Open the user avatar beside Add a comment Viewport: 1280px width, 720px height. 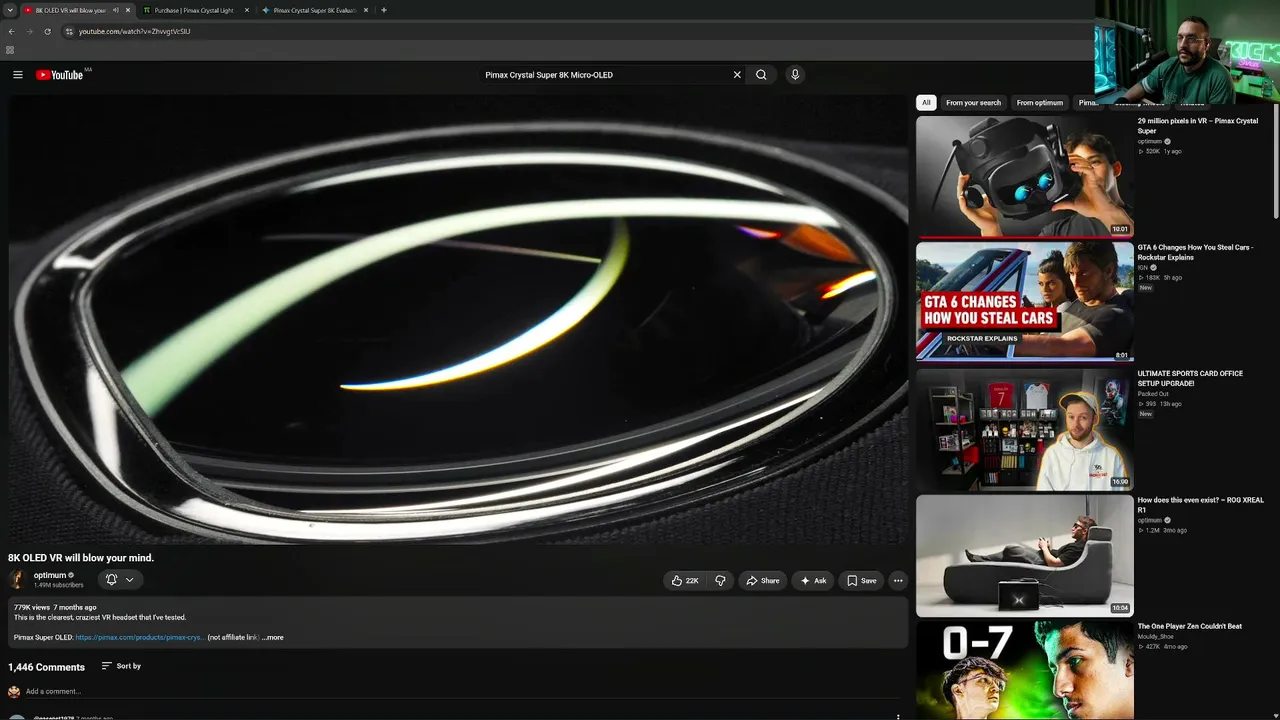click(x=14, y=691)
